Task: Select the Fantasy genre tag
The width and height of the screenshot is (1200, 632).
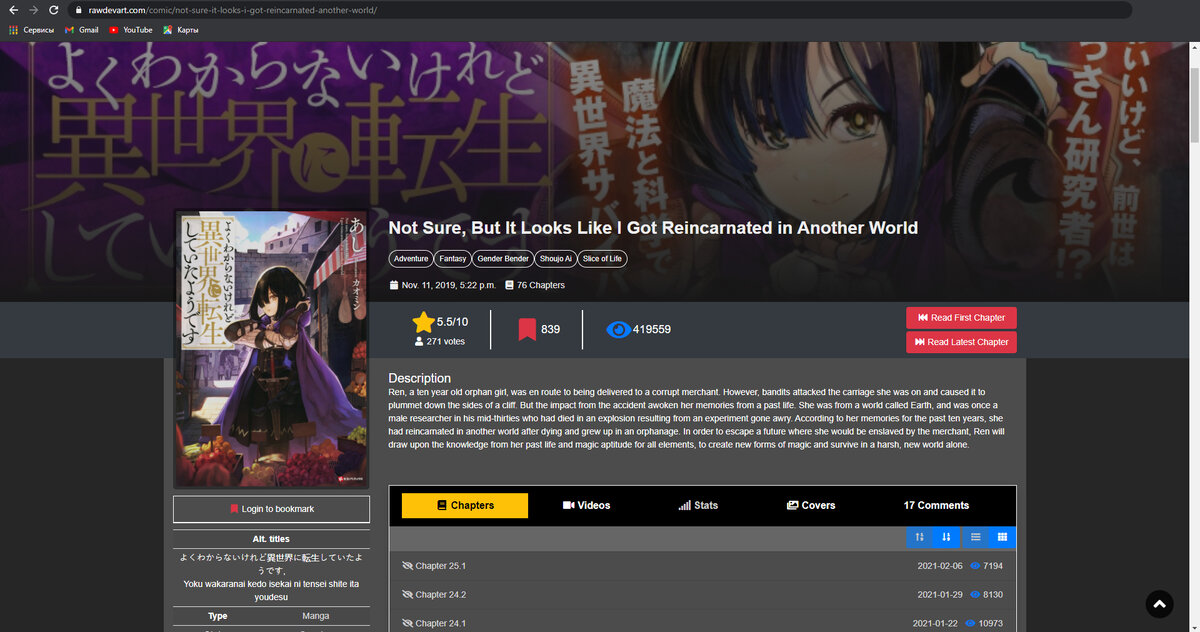Action: click(x=453, y=259)
